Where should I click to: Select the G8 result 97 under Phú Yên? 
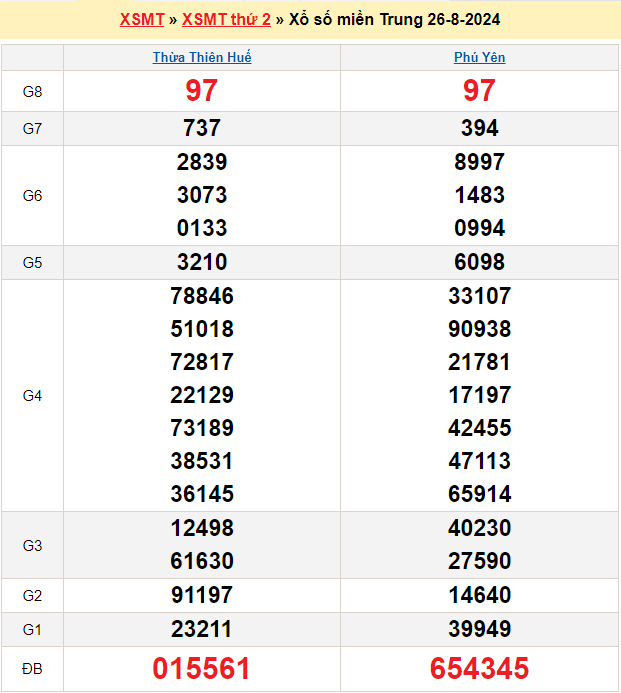click(480, 91)
